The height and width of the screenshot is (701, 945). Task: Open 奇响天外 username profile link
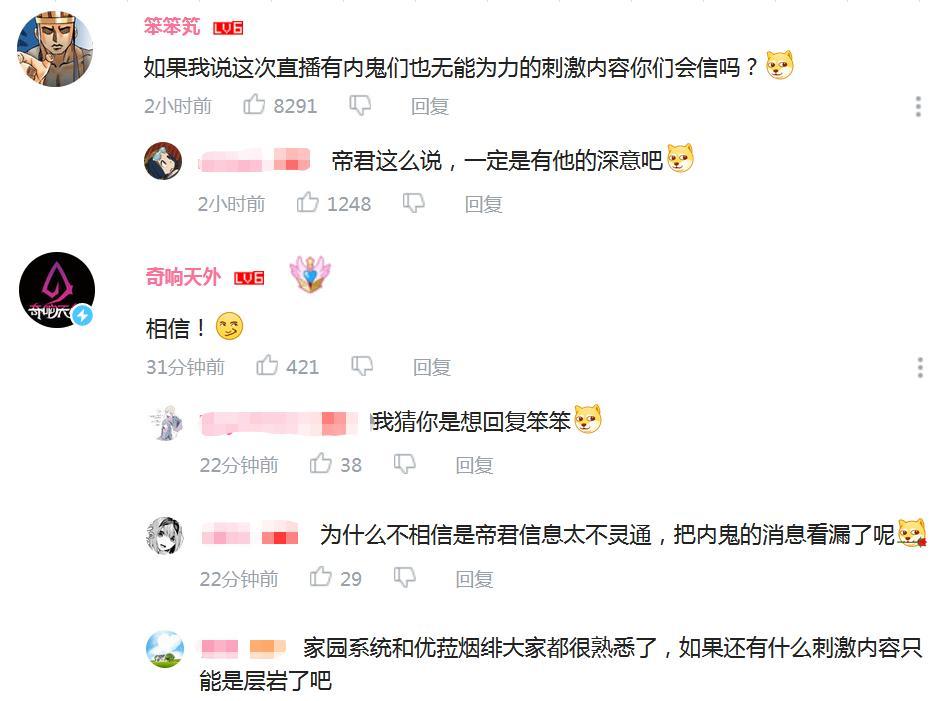[x=183, y=277]
